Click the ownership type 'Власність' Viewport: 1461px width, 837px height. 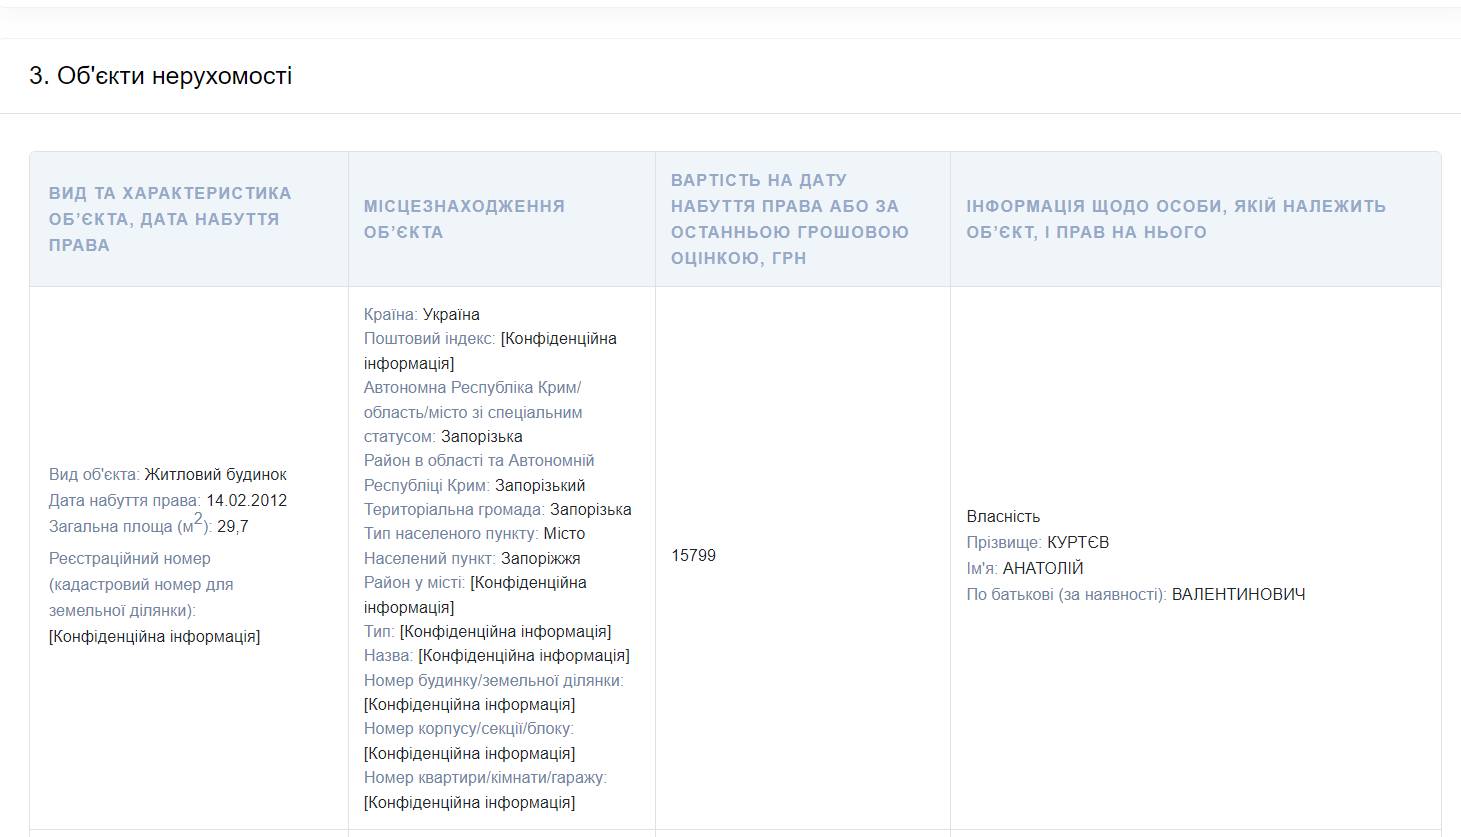pyautogui.click(x=1003, y=516)
